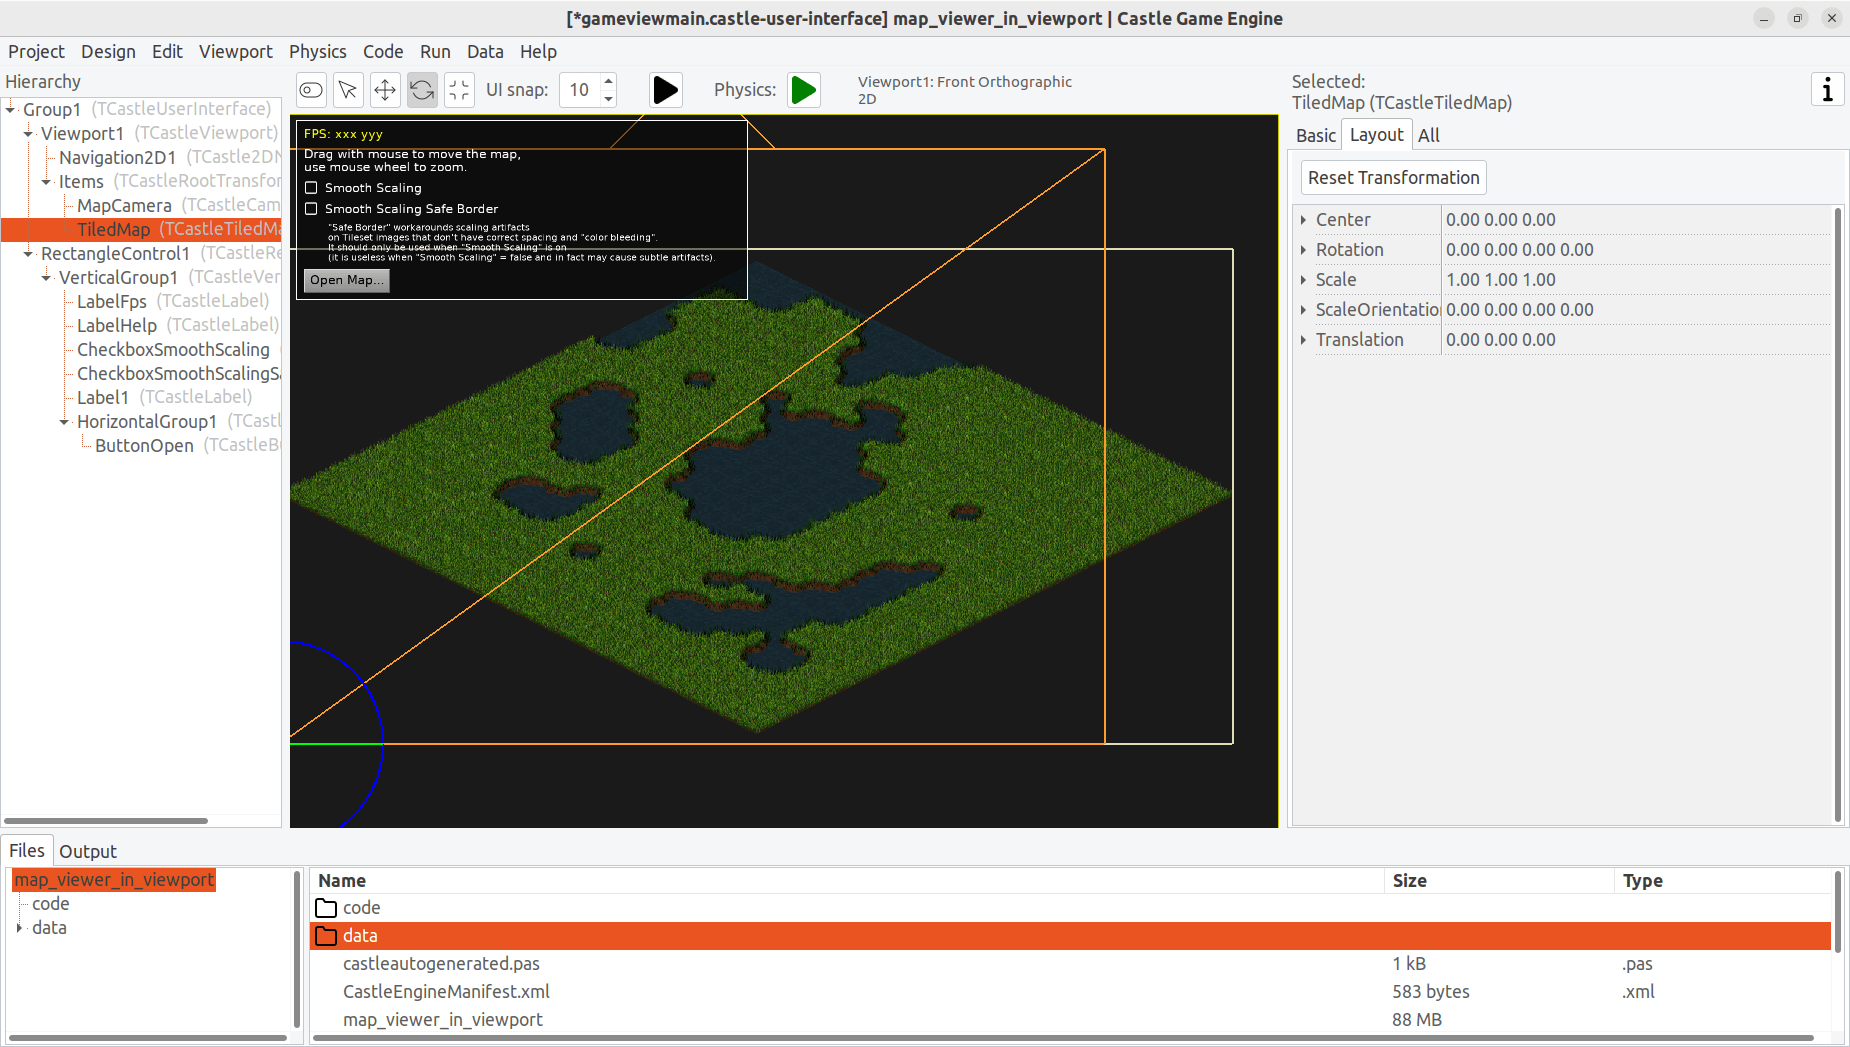Open the Code menu
The height and width of the screenshot is (1047, 1850).
point(383,52)
